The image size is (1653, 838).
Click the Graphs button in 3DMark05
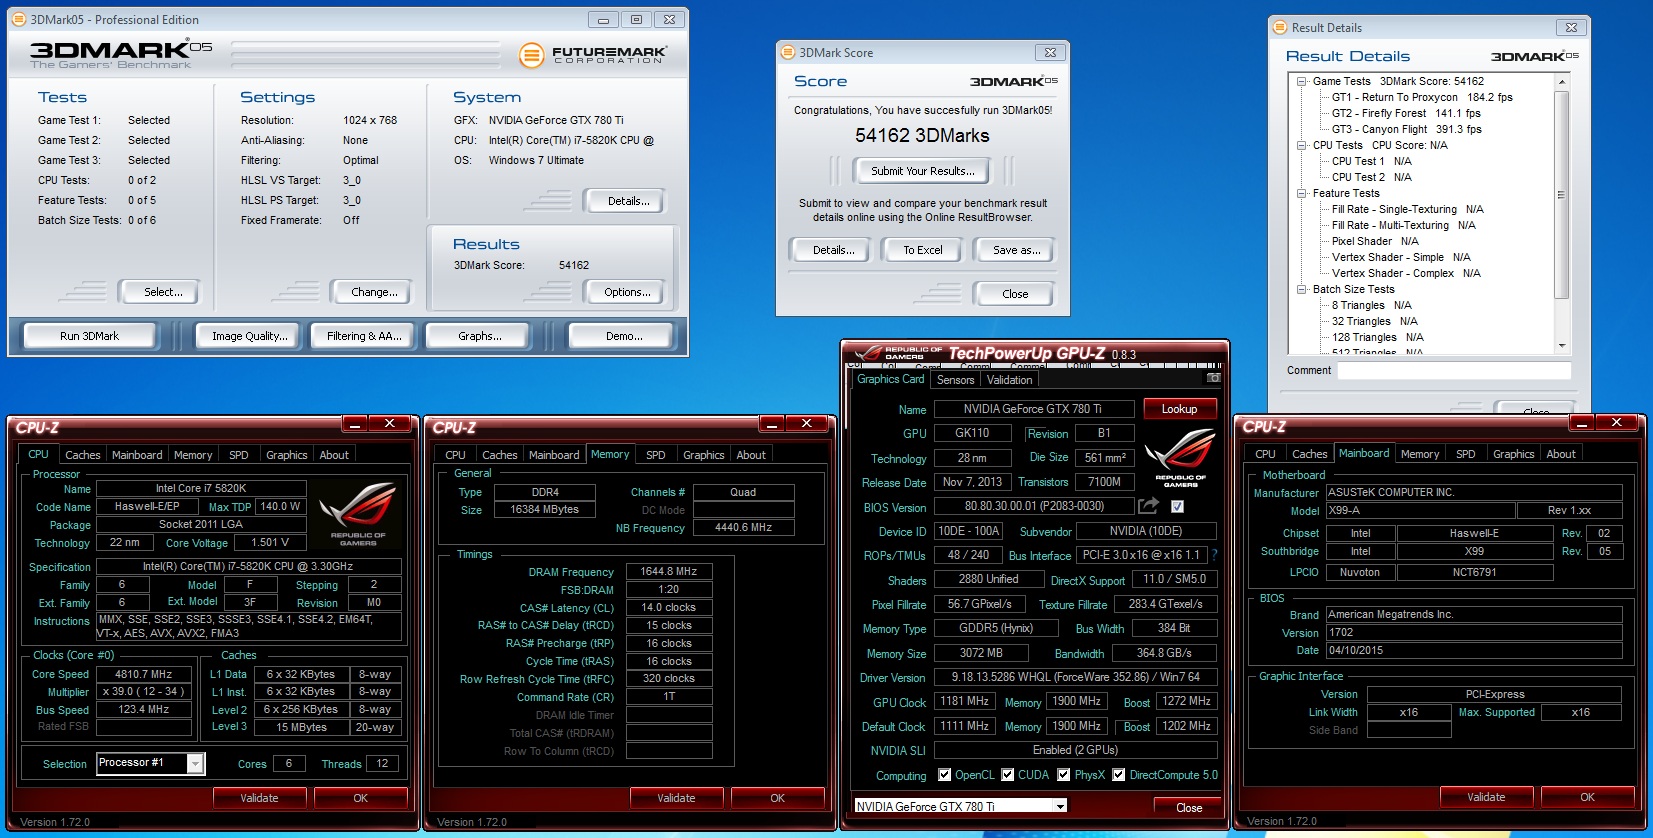coord(480,336)
